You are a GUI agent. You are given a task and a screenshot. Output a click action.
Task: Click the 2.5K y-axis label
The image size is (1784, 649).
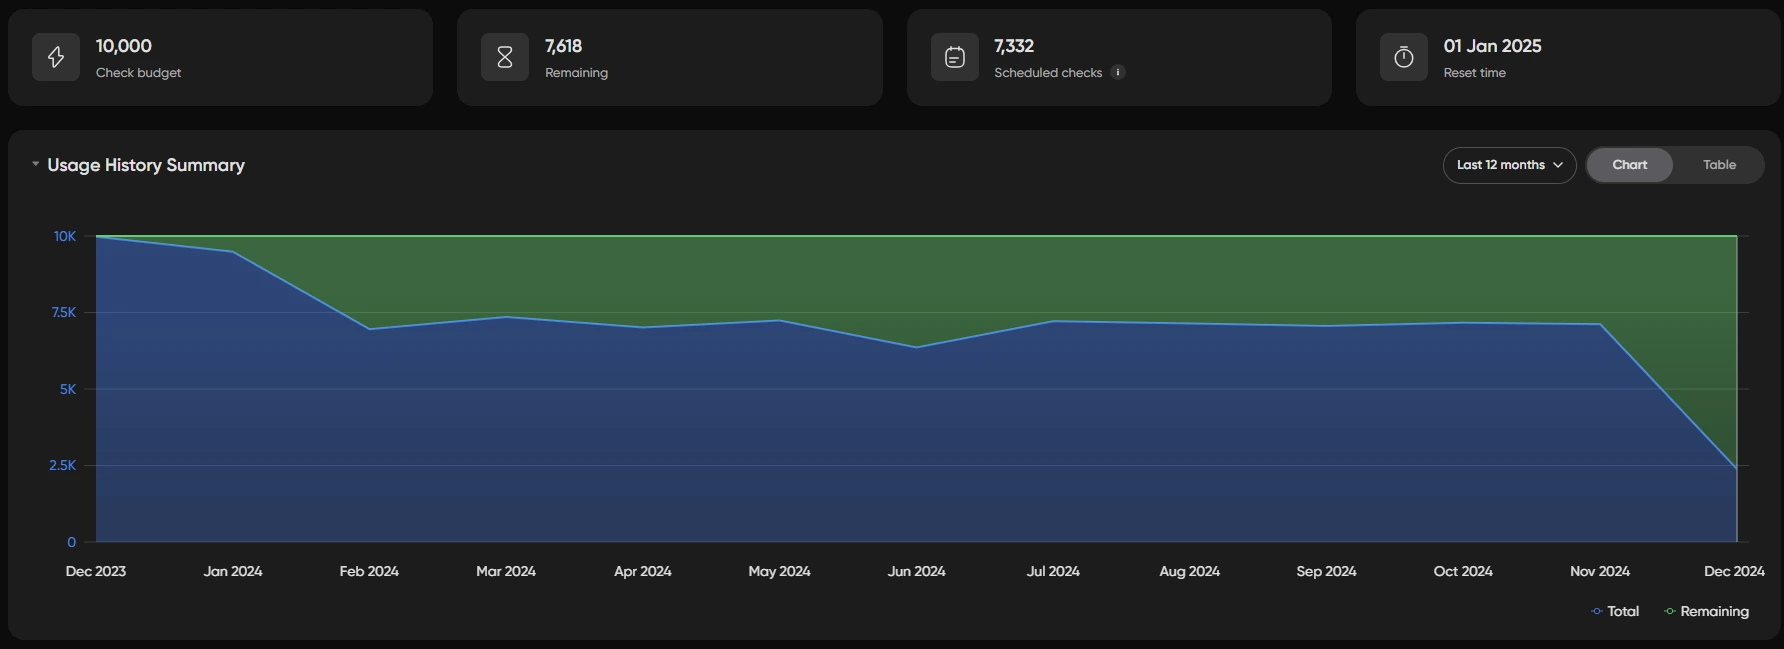(63, 465)
